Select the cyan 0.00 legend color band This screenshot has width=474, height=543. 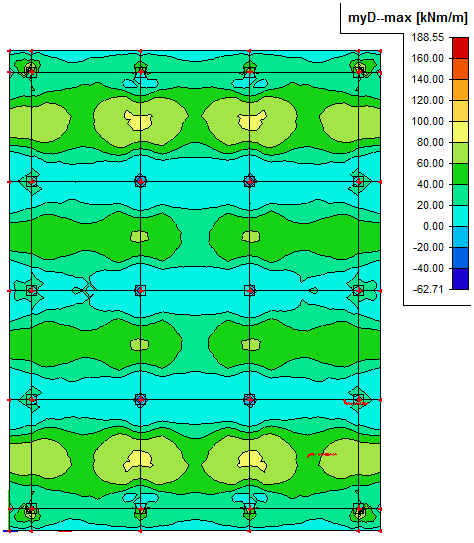tap(460, 216)
